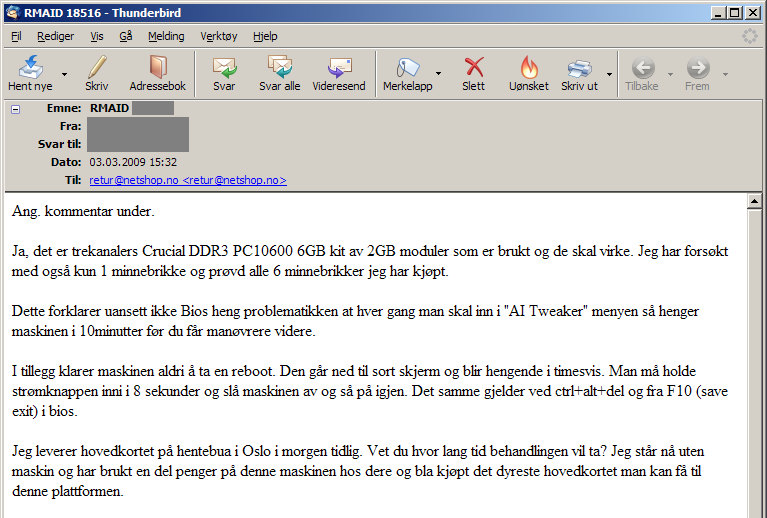Reply to everyone with Svar alle
The height and width of the screenshot is (518, 767).
click(279, 73)
